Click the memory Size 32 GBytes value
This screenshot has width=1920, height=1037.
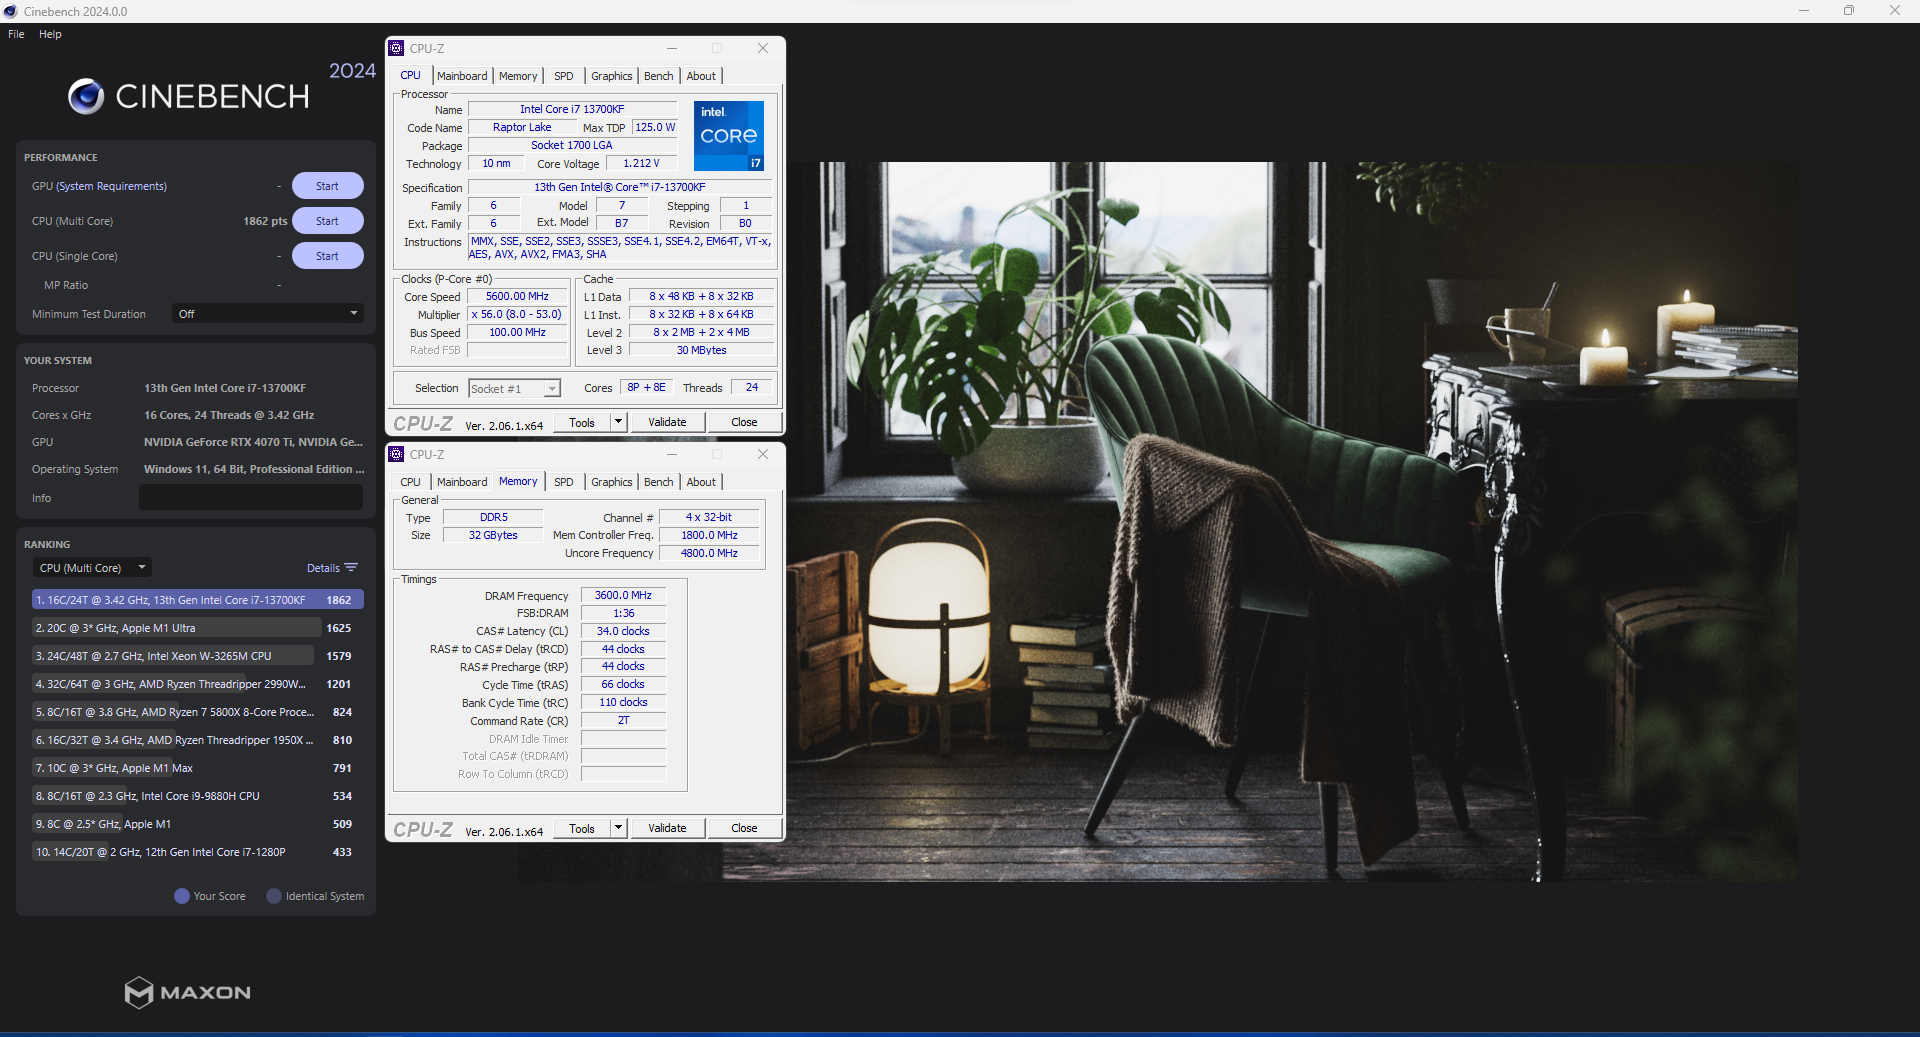tap(493, 535)
